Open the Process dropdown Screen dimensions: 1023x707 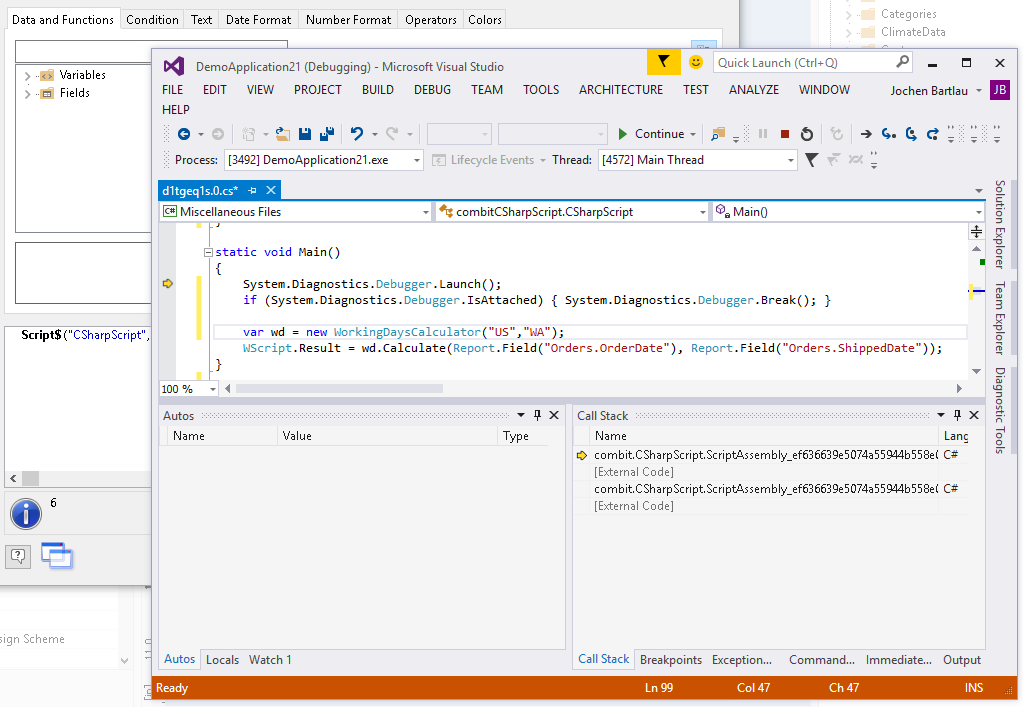[416, 160]
